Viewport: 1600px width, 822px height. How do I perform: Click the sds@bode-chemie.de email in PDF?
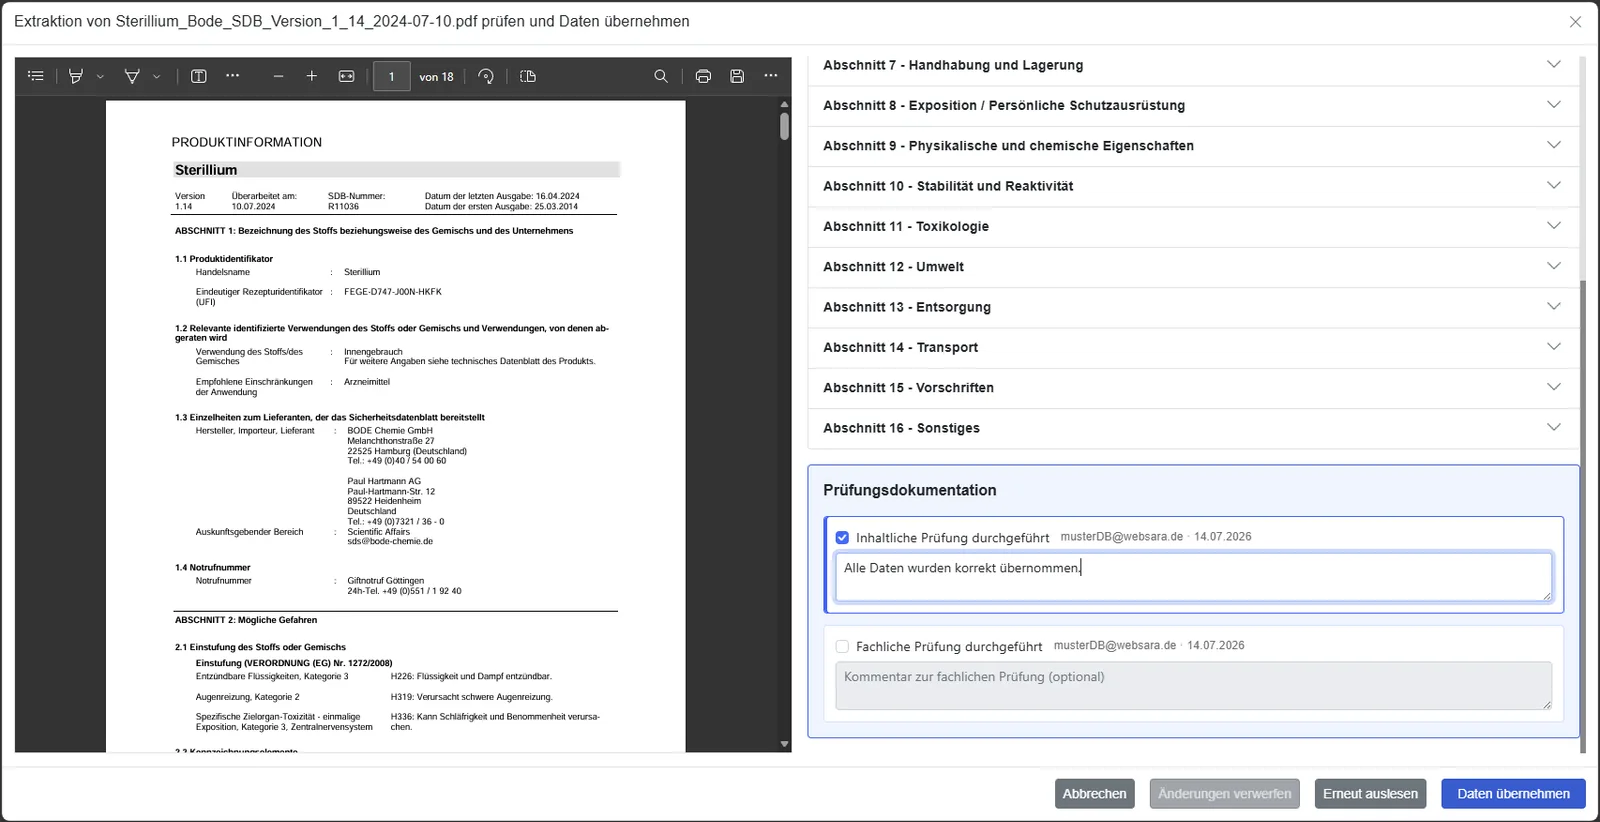point(390,542)
